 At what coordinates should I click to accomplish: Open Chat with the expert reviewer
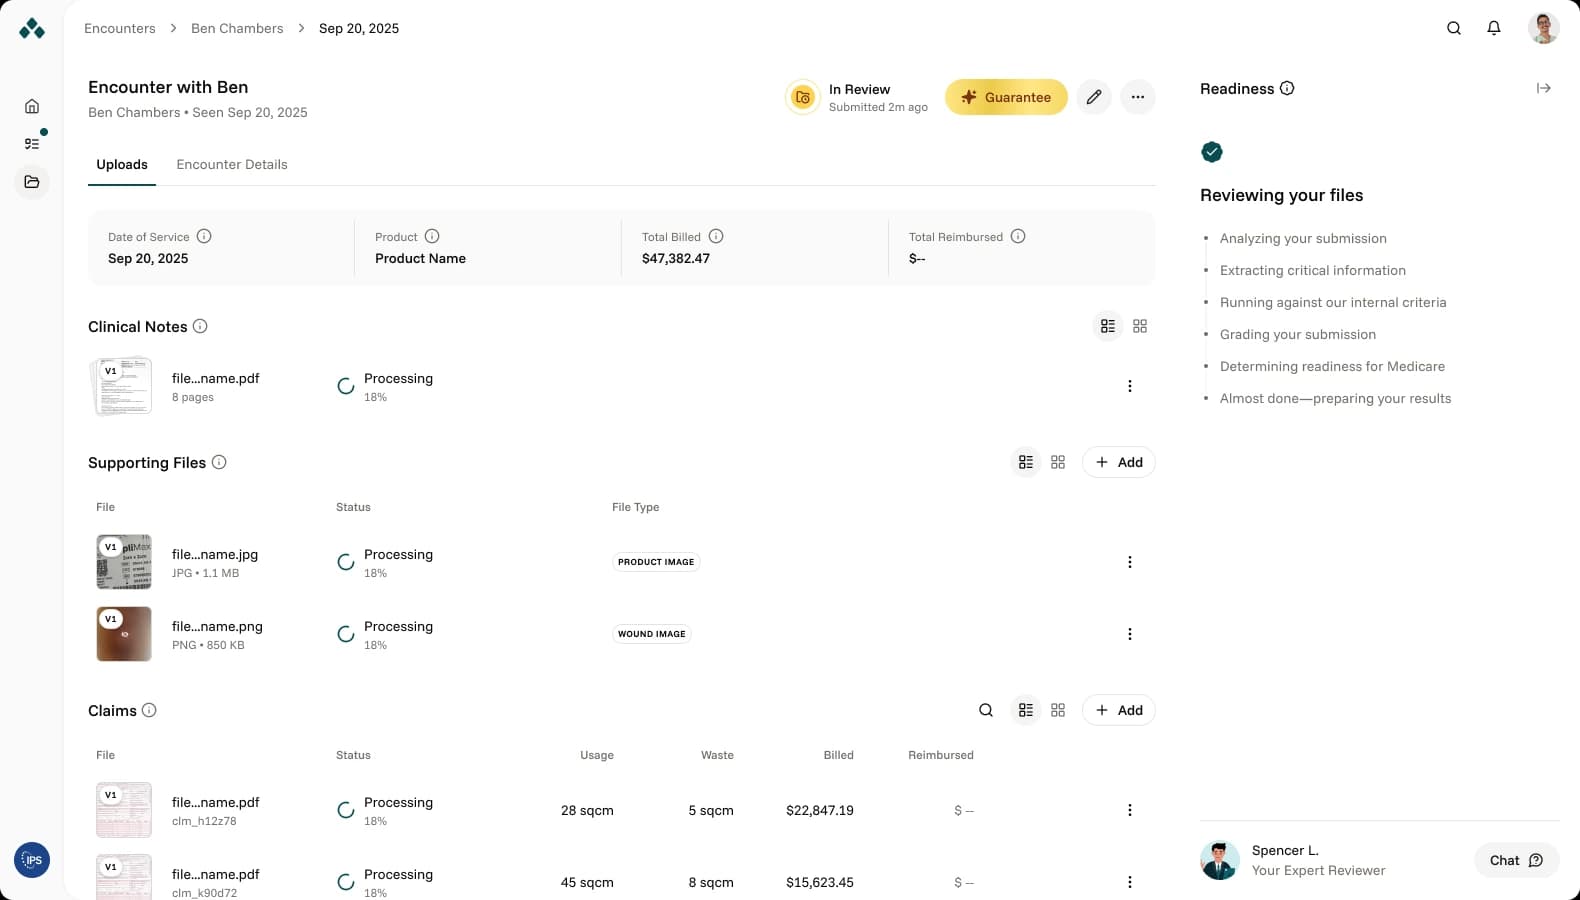1516,860
